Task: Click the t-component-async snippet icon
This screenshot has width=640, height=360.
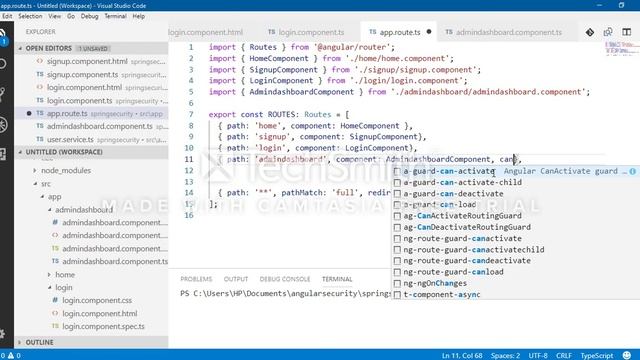Action: (x=397, y=295)
